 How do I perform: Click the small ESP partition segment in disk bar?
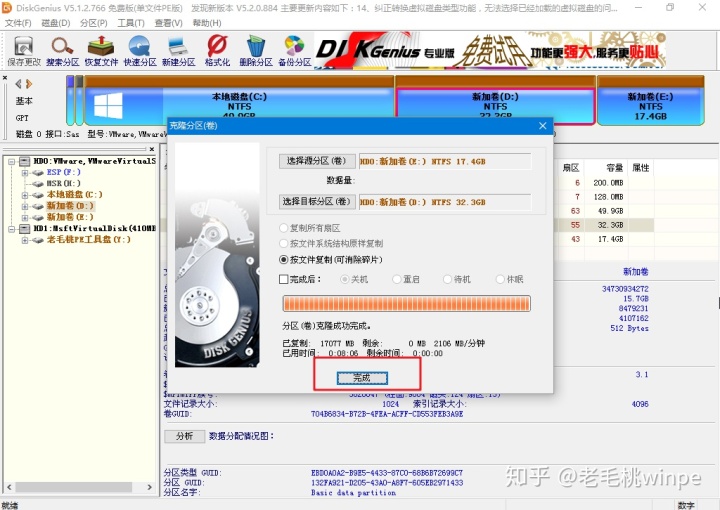coord(70,101)
